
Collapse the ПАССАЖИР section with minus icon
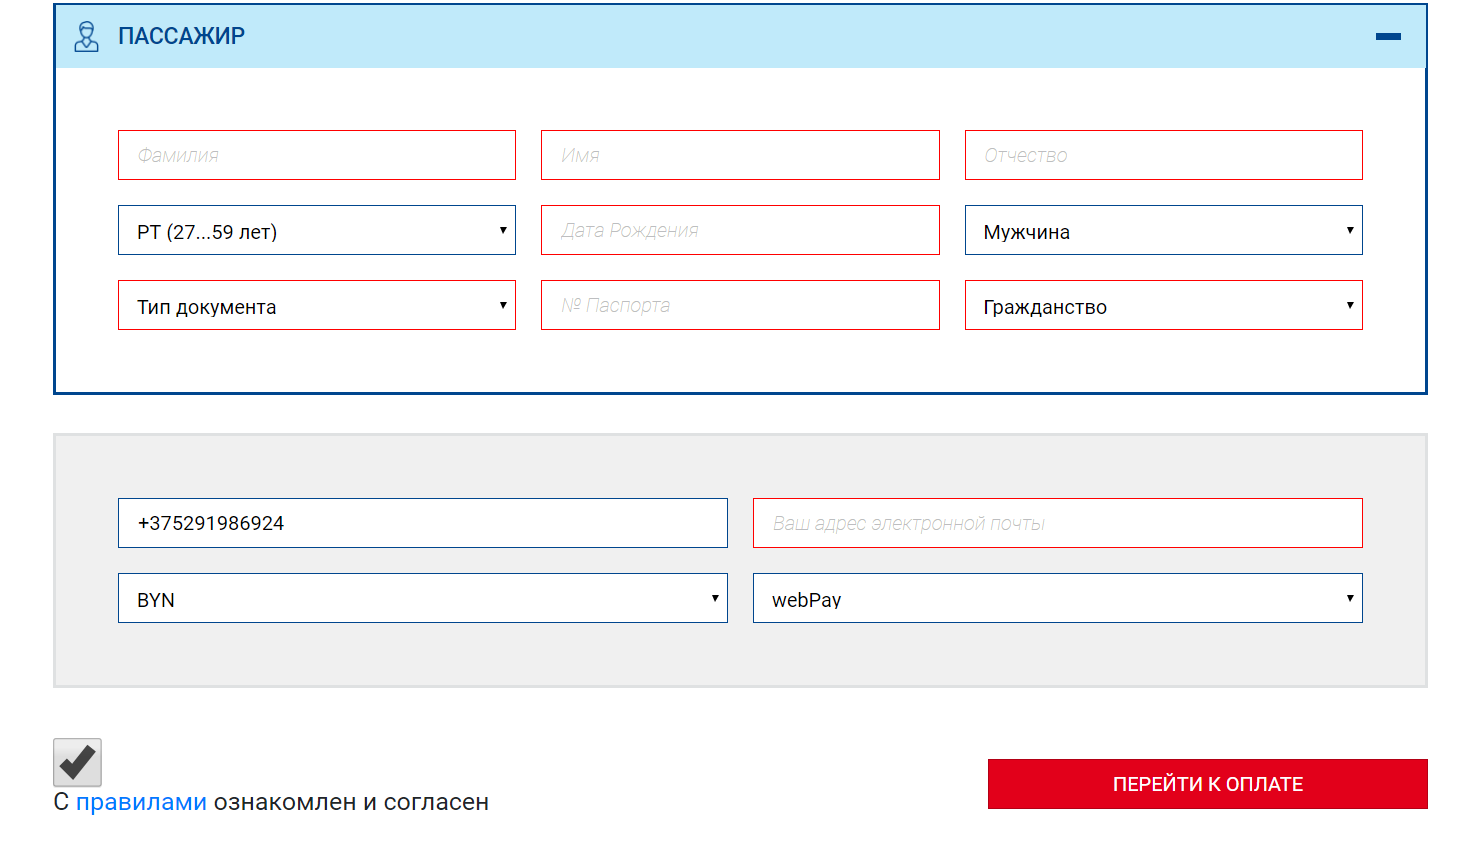pyautogui.click(x=1388, y=36)
